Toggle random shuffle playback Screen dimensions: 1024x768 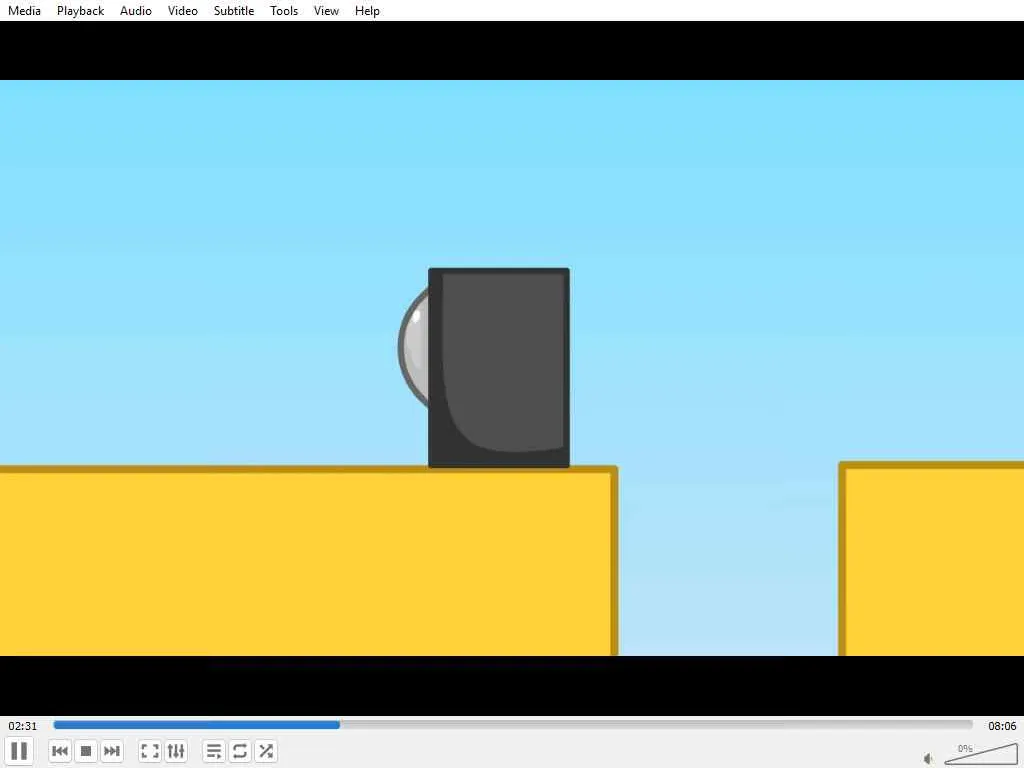click(x=266, y=751)
